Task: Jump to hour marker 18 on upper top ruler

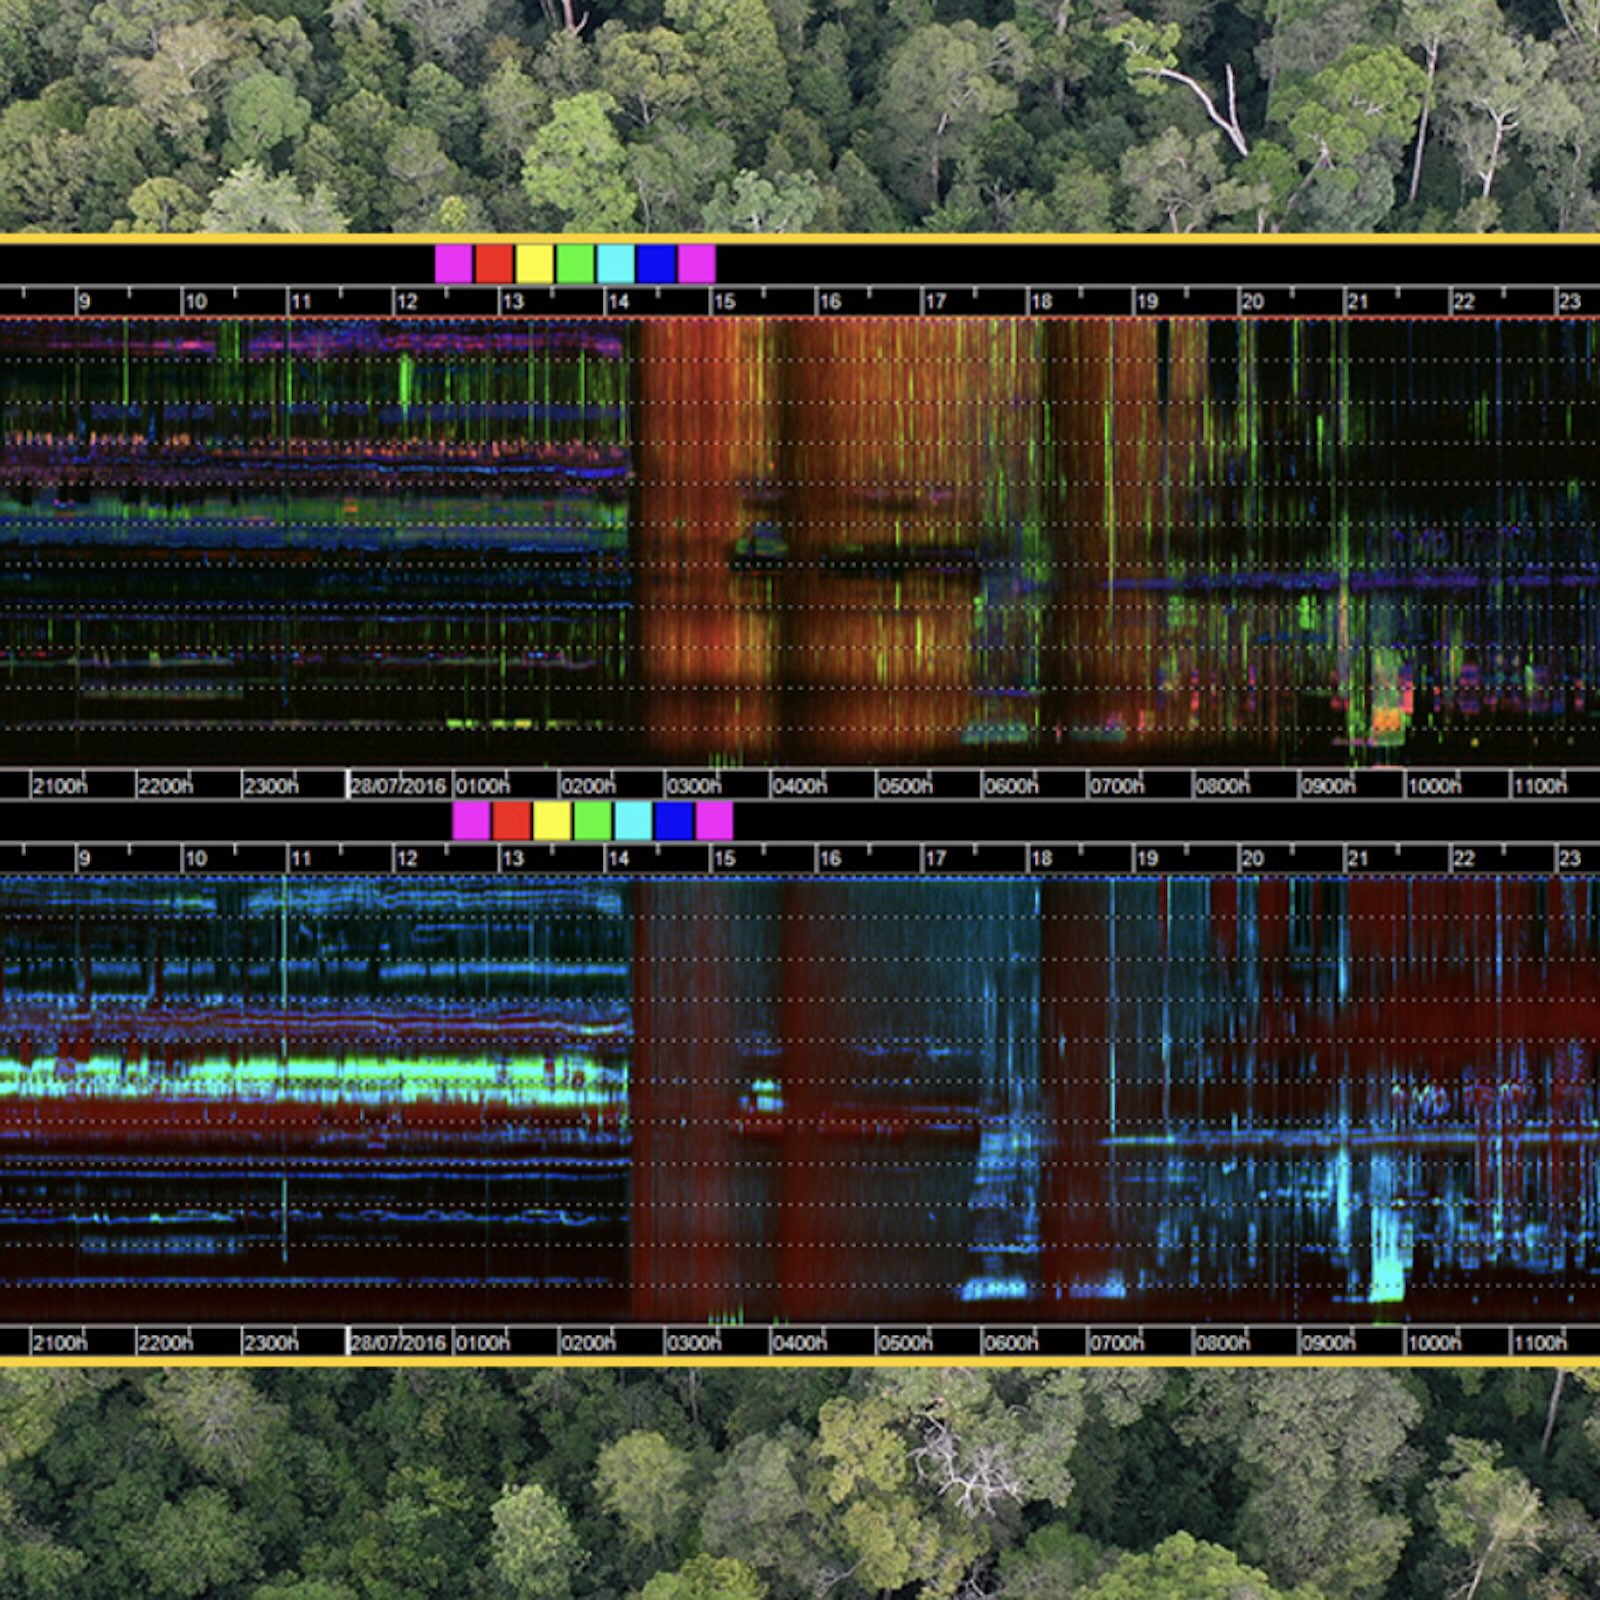Action: [1041, 301]
